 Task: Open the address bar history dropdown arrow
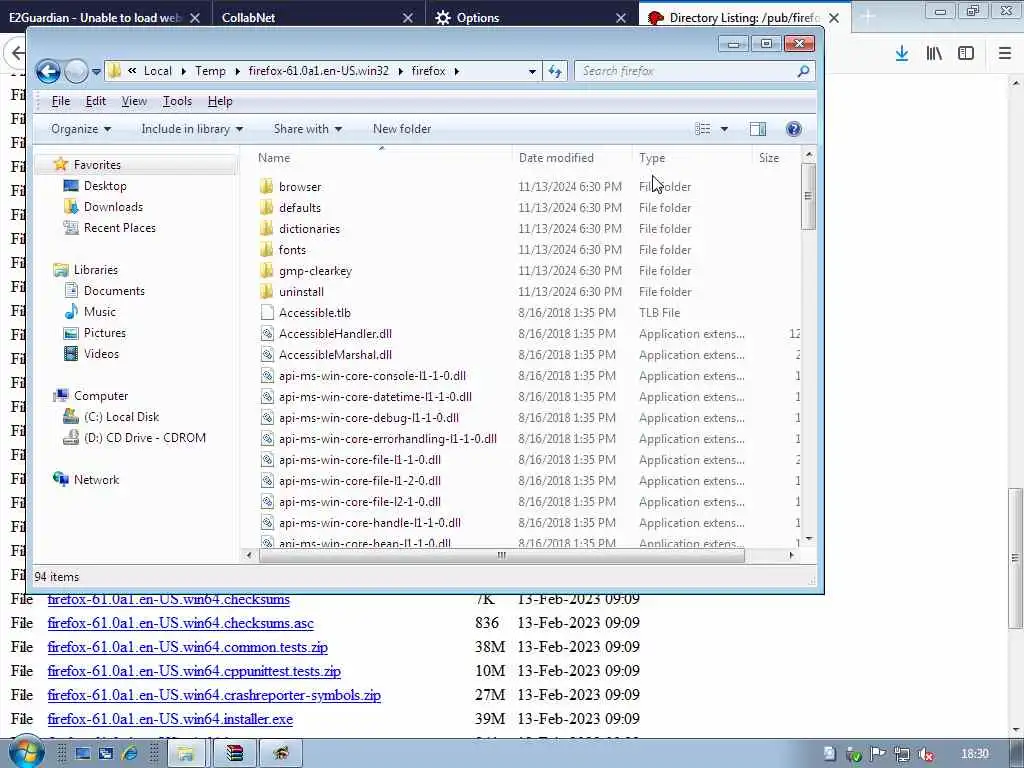532,71
